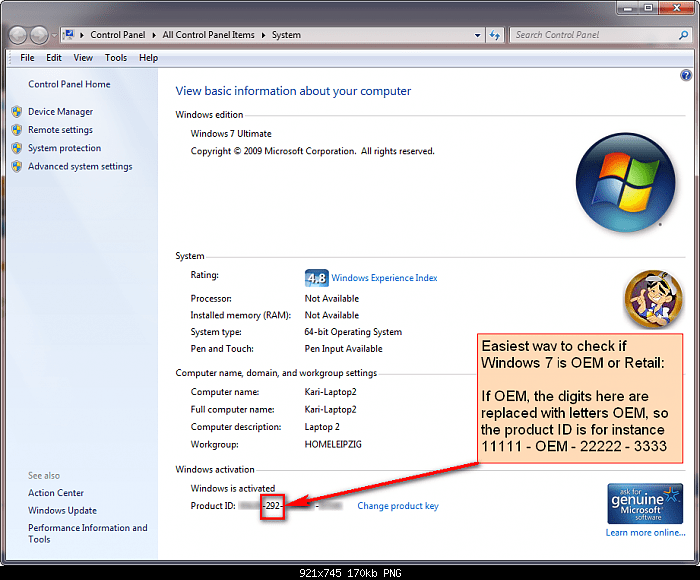Click the genuine Microsoft software badge
The image size is (700, 580).
click(645, 503)
